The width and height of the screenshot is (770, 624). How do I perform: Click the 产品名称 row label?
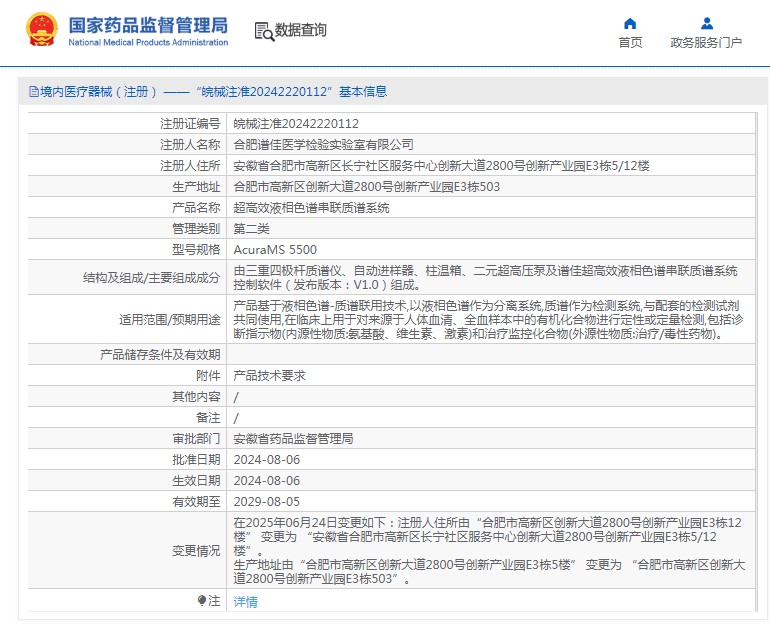click(196, 208)
